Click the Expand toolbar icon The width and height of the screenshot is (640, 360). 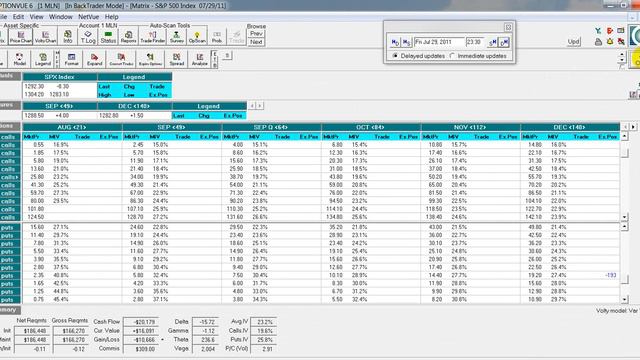(x=94, y=59)
